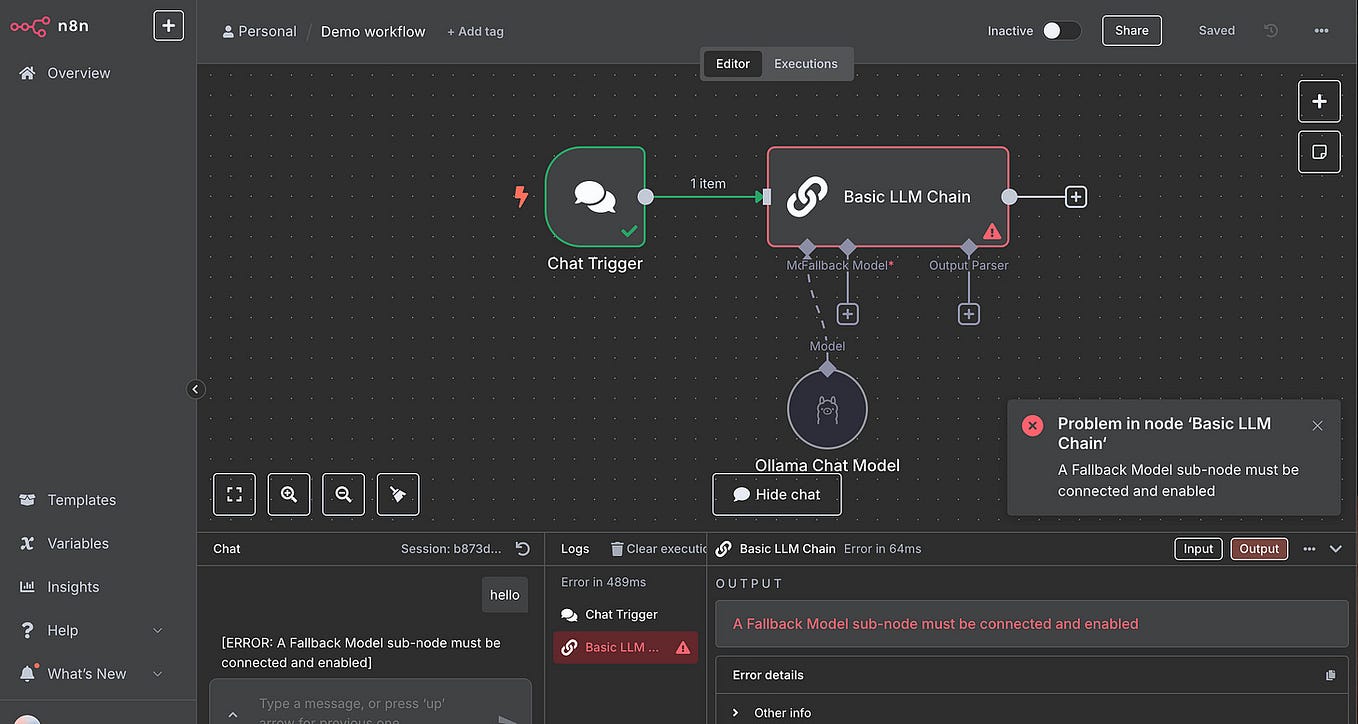Open the Ollama Chat Model node

827,409
